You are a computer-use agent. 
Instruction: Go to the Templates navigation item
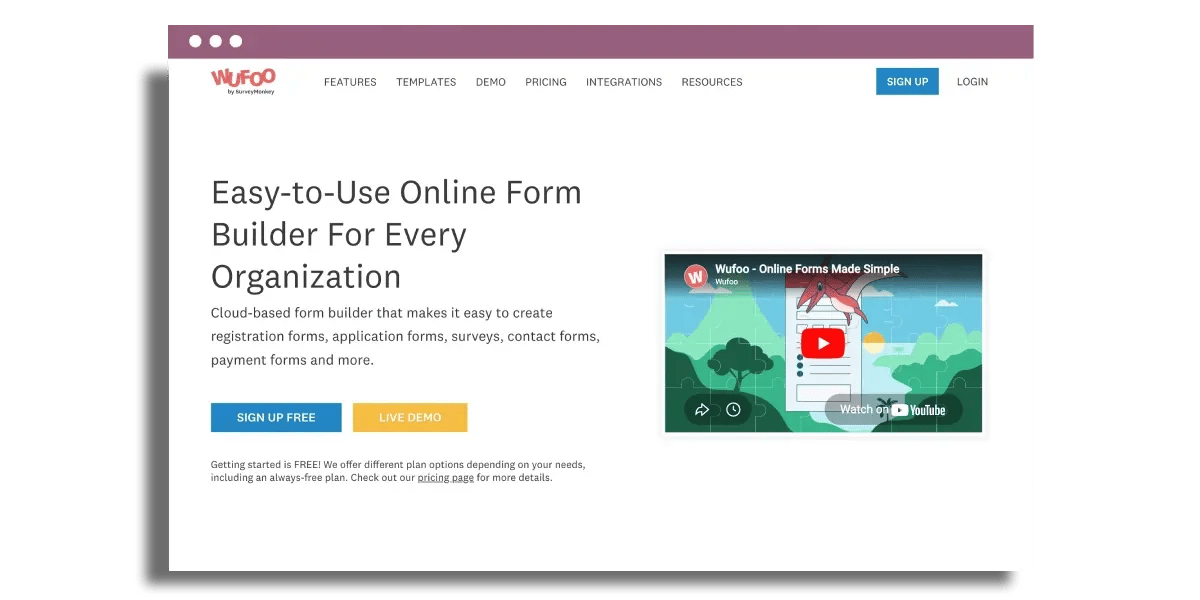[x=426, y=82]
